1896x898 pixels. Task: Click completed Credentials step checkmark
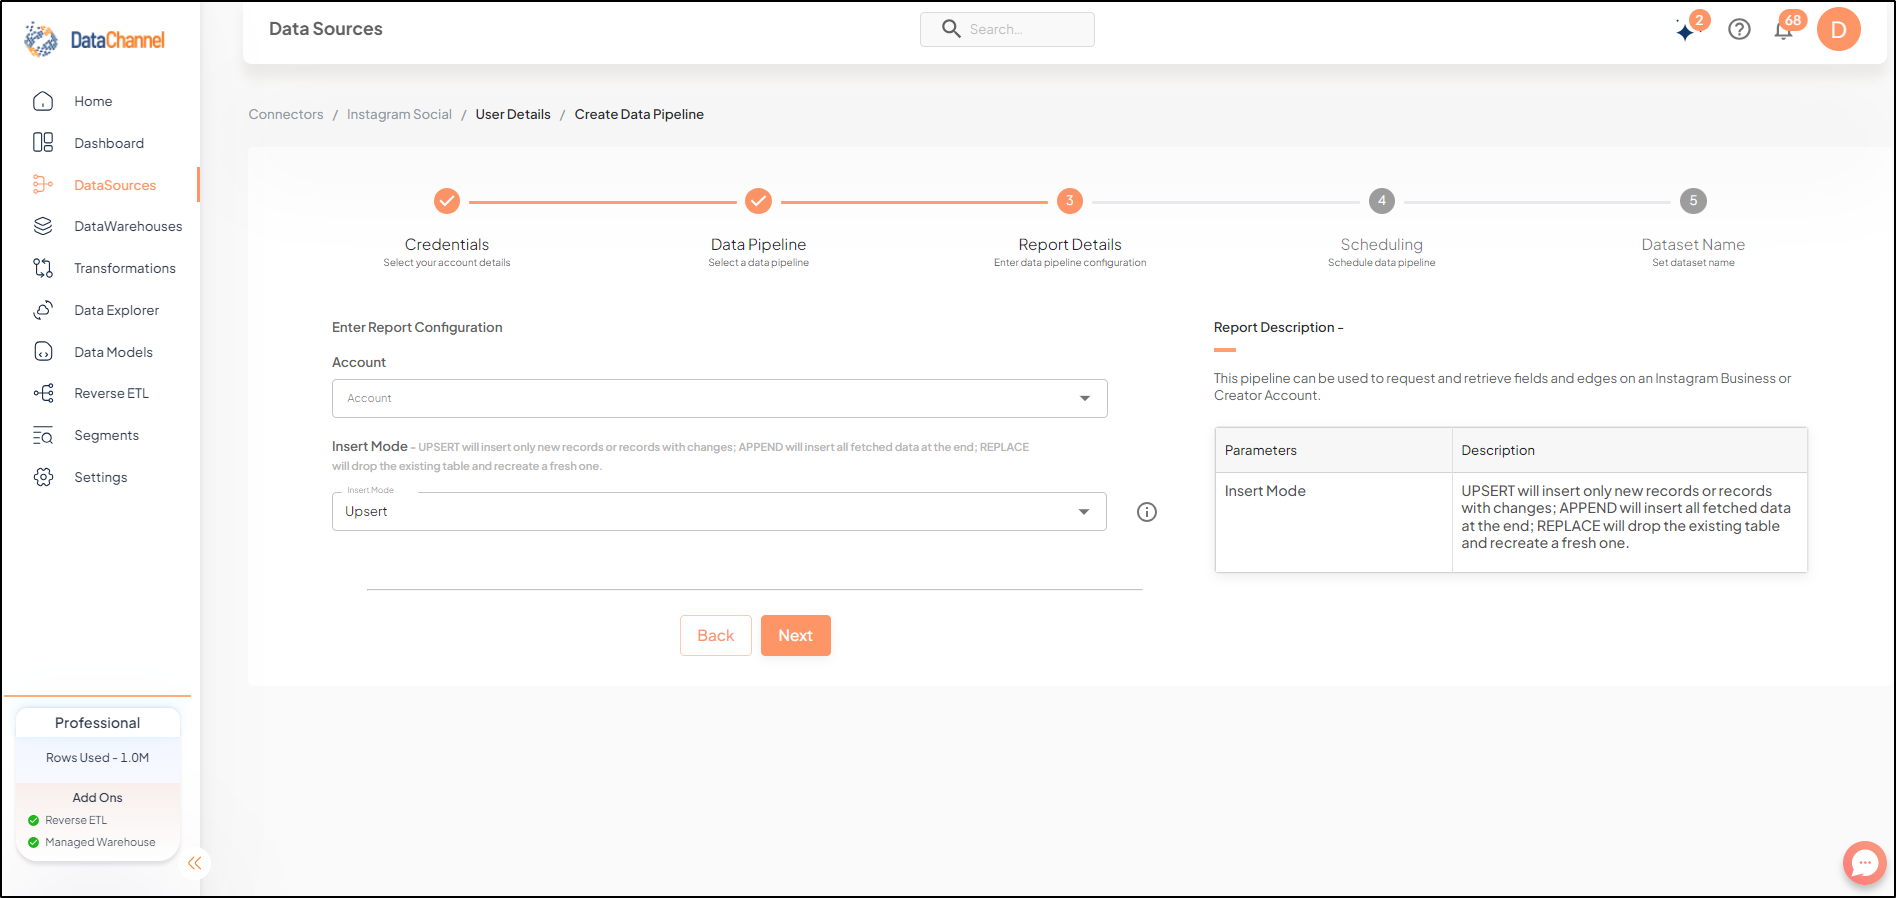[x=447, y=201]
